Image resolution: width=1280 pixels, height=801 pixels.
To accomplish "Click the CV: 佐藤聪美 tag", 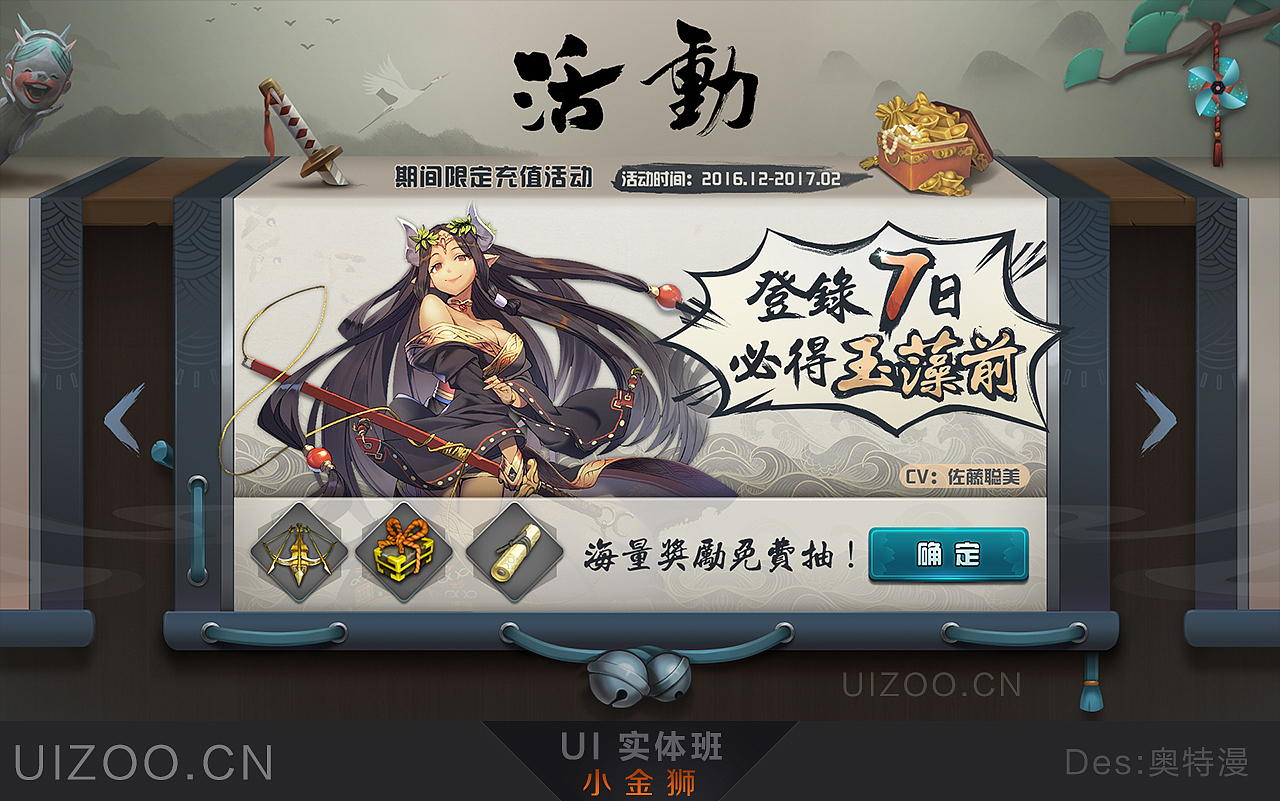I will [962, 477].
